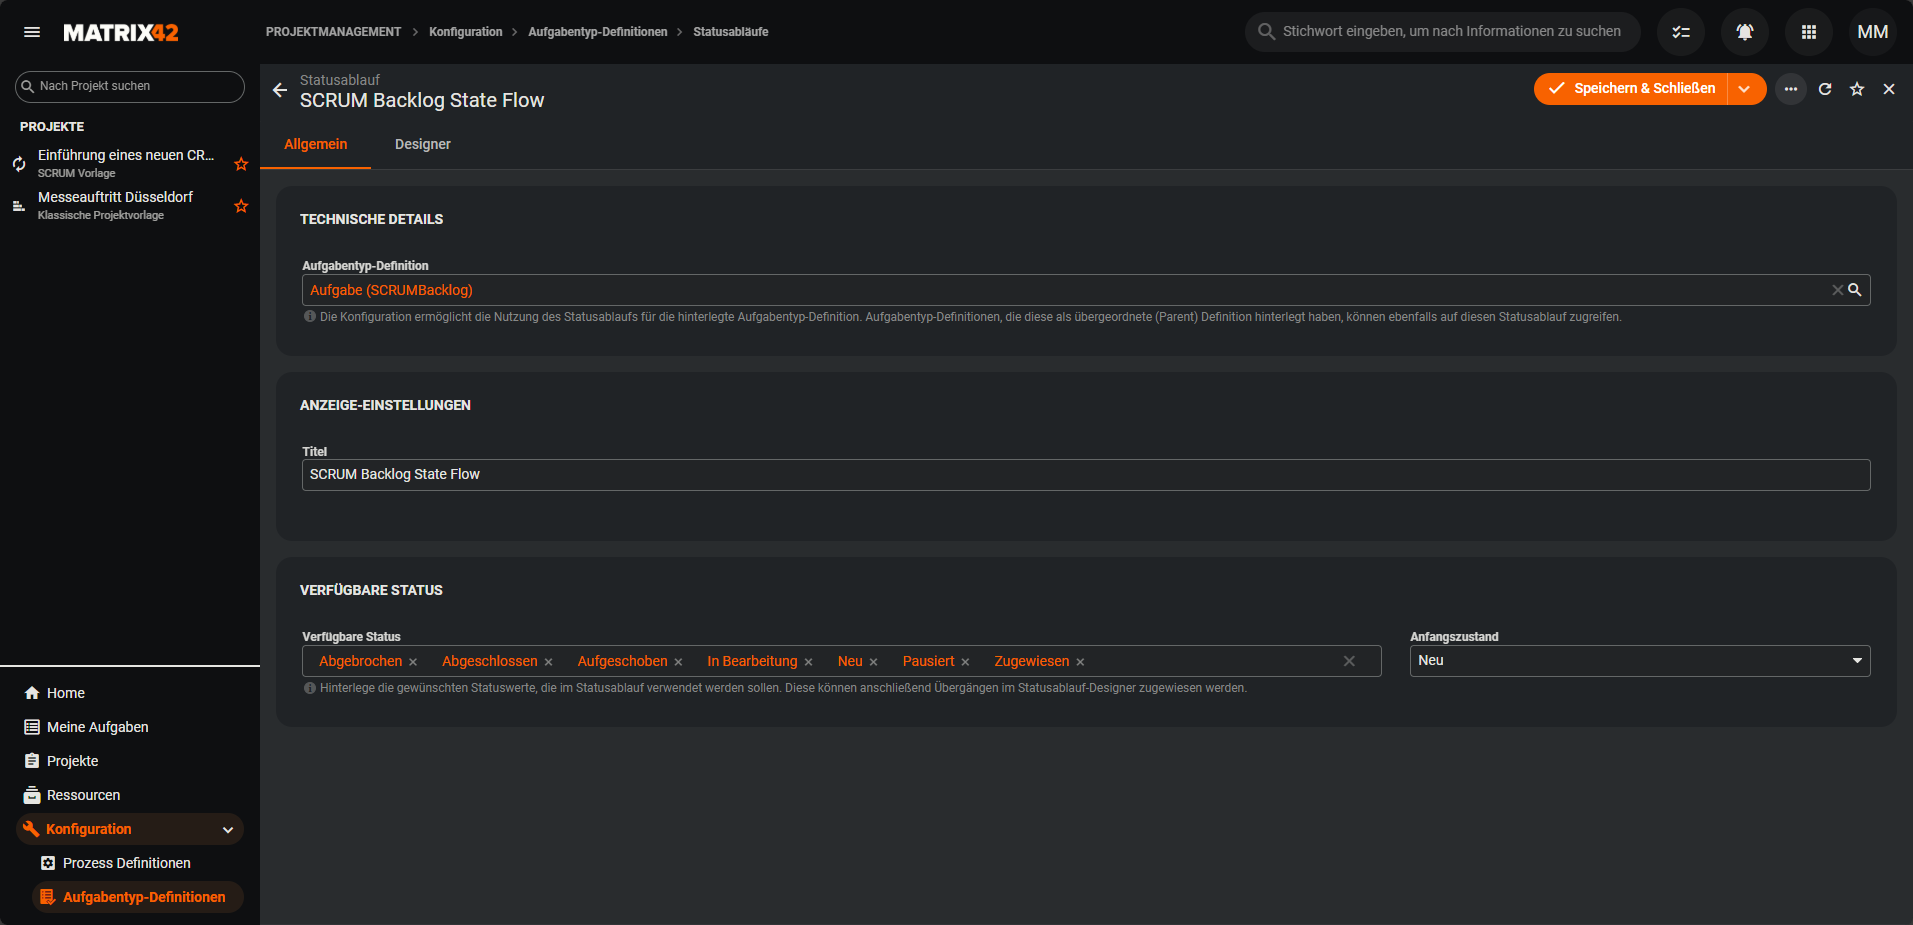Remove the Pausiert status tag
This screenshot has height=925, width=1913.
click(965, 662)
